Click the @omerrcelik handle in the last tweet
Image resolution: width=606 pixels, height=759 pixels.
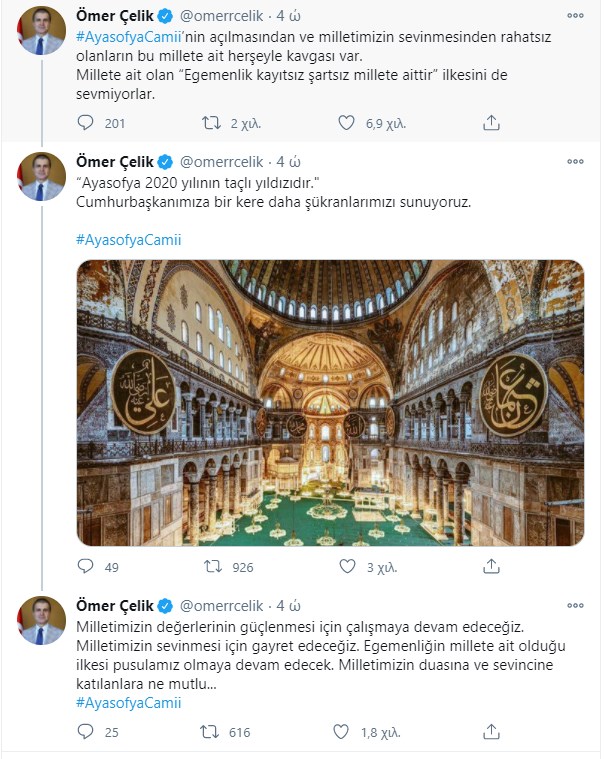[x=221, y=607]
